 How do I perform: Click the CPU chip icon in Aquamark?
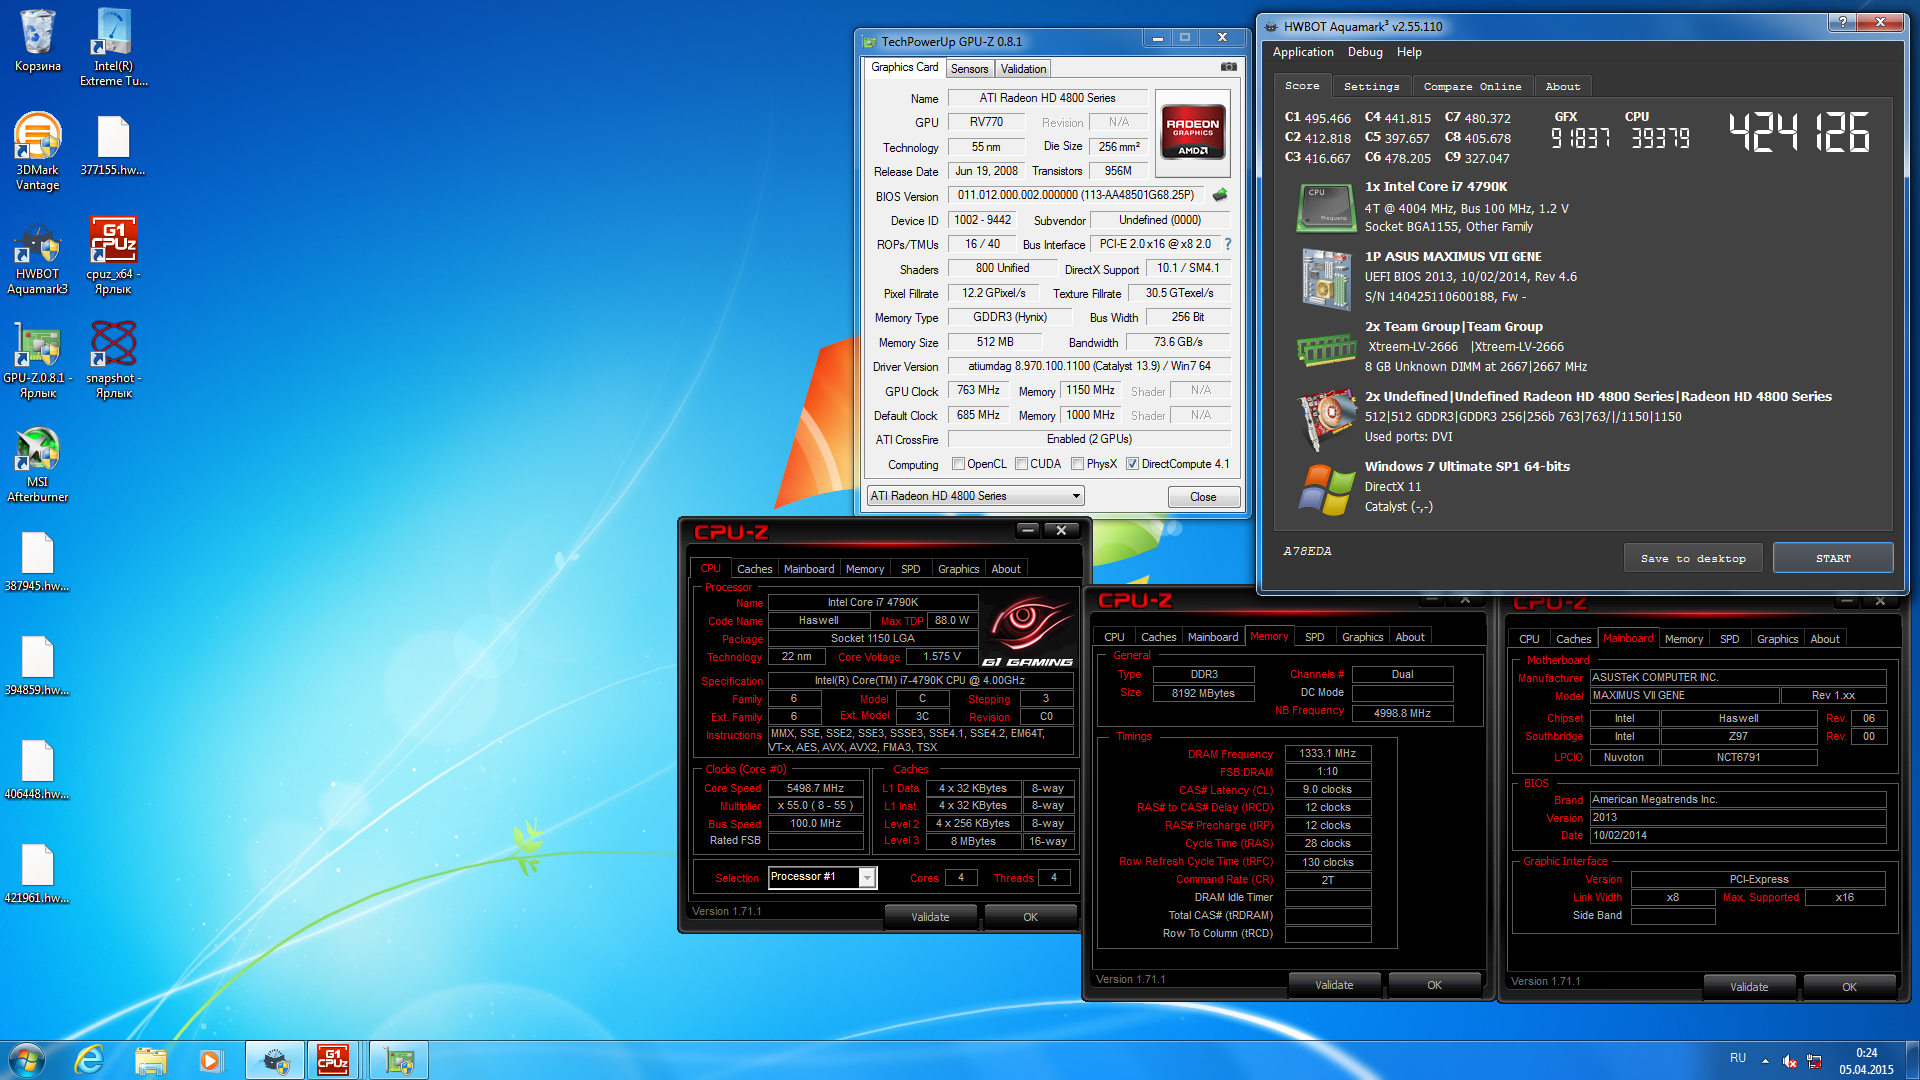pyautogui.click(x=1326, y=208)
